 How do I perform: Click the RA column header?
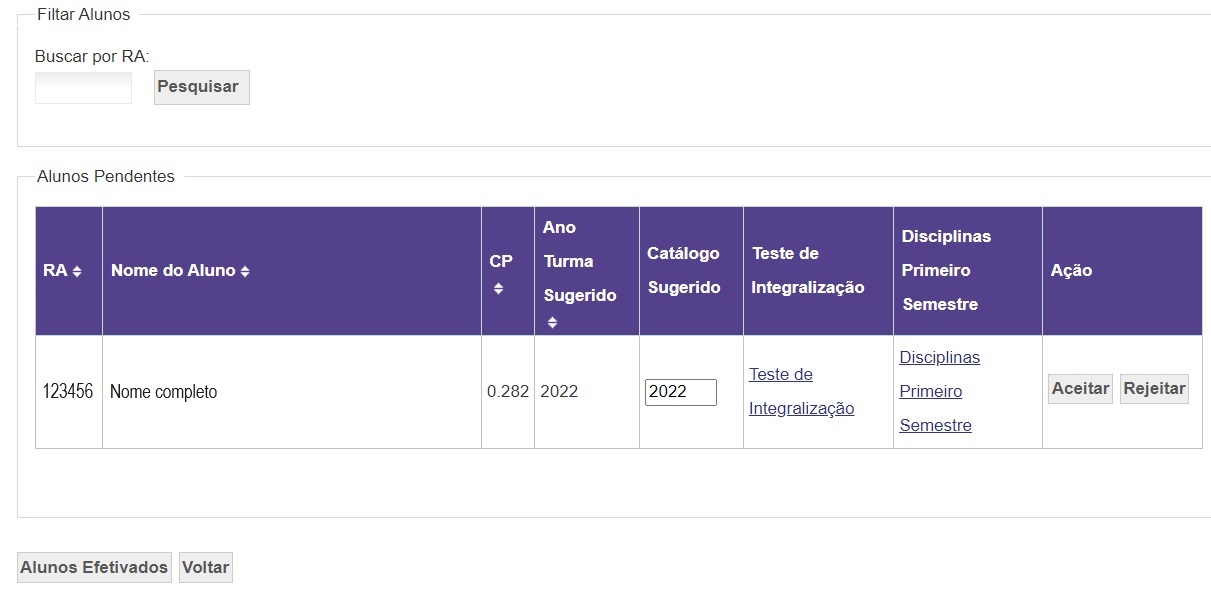[69, 271]
